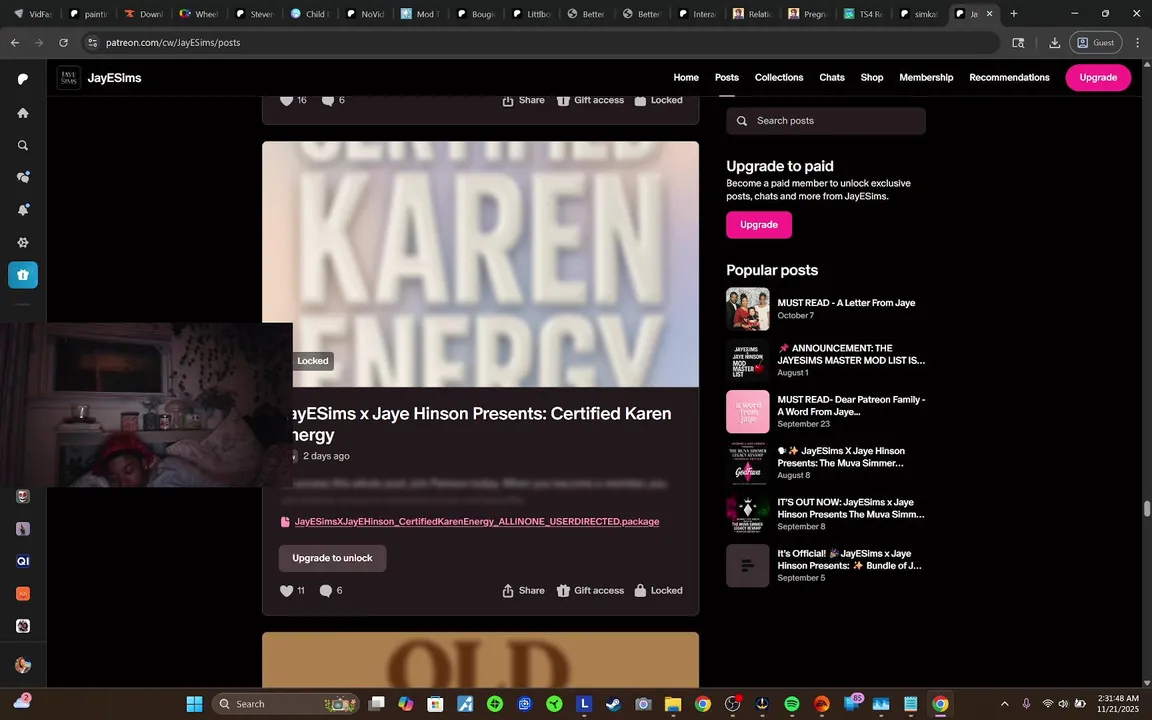Screen dimensions: 1152x720
Task: Open IT'S OUT NOW popular post from September 8
Action: 851,508
